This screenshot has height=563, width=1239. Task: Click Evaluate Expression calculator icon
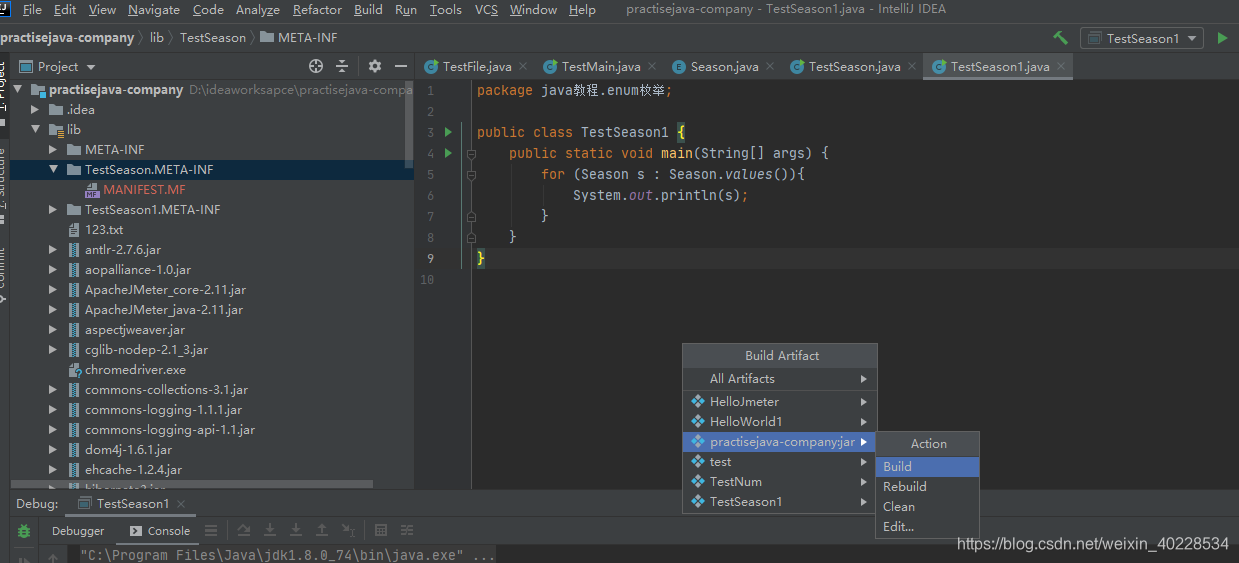pyautogui.click(x=381, y=531)
